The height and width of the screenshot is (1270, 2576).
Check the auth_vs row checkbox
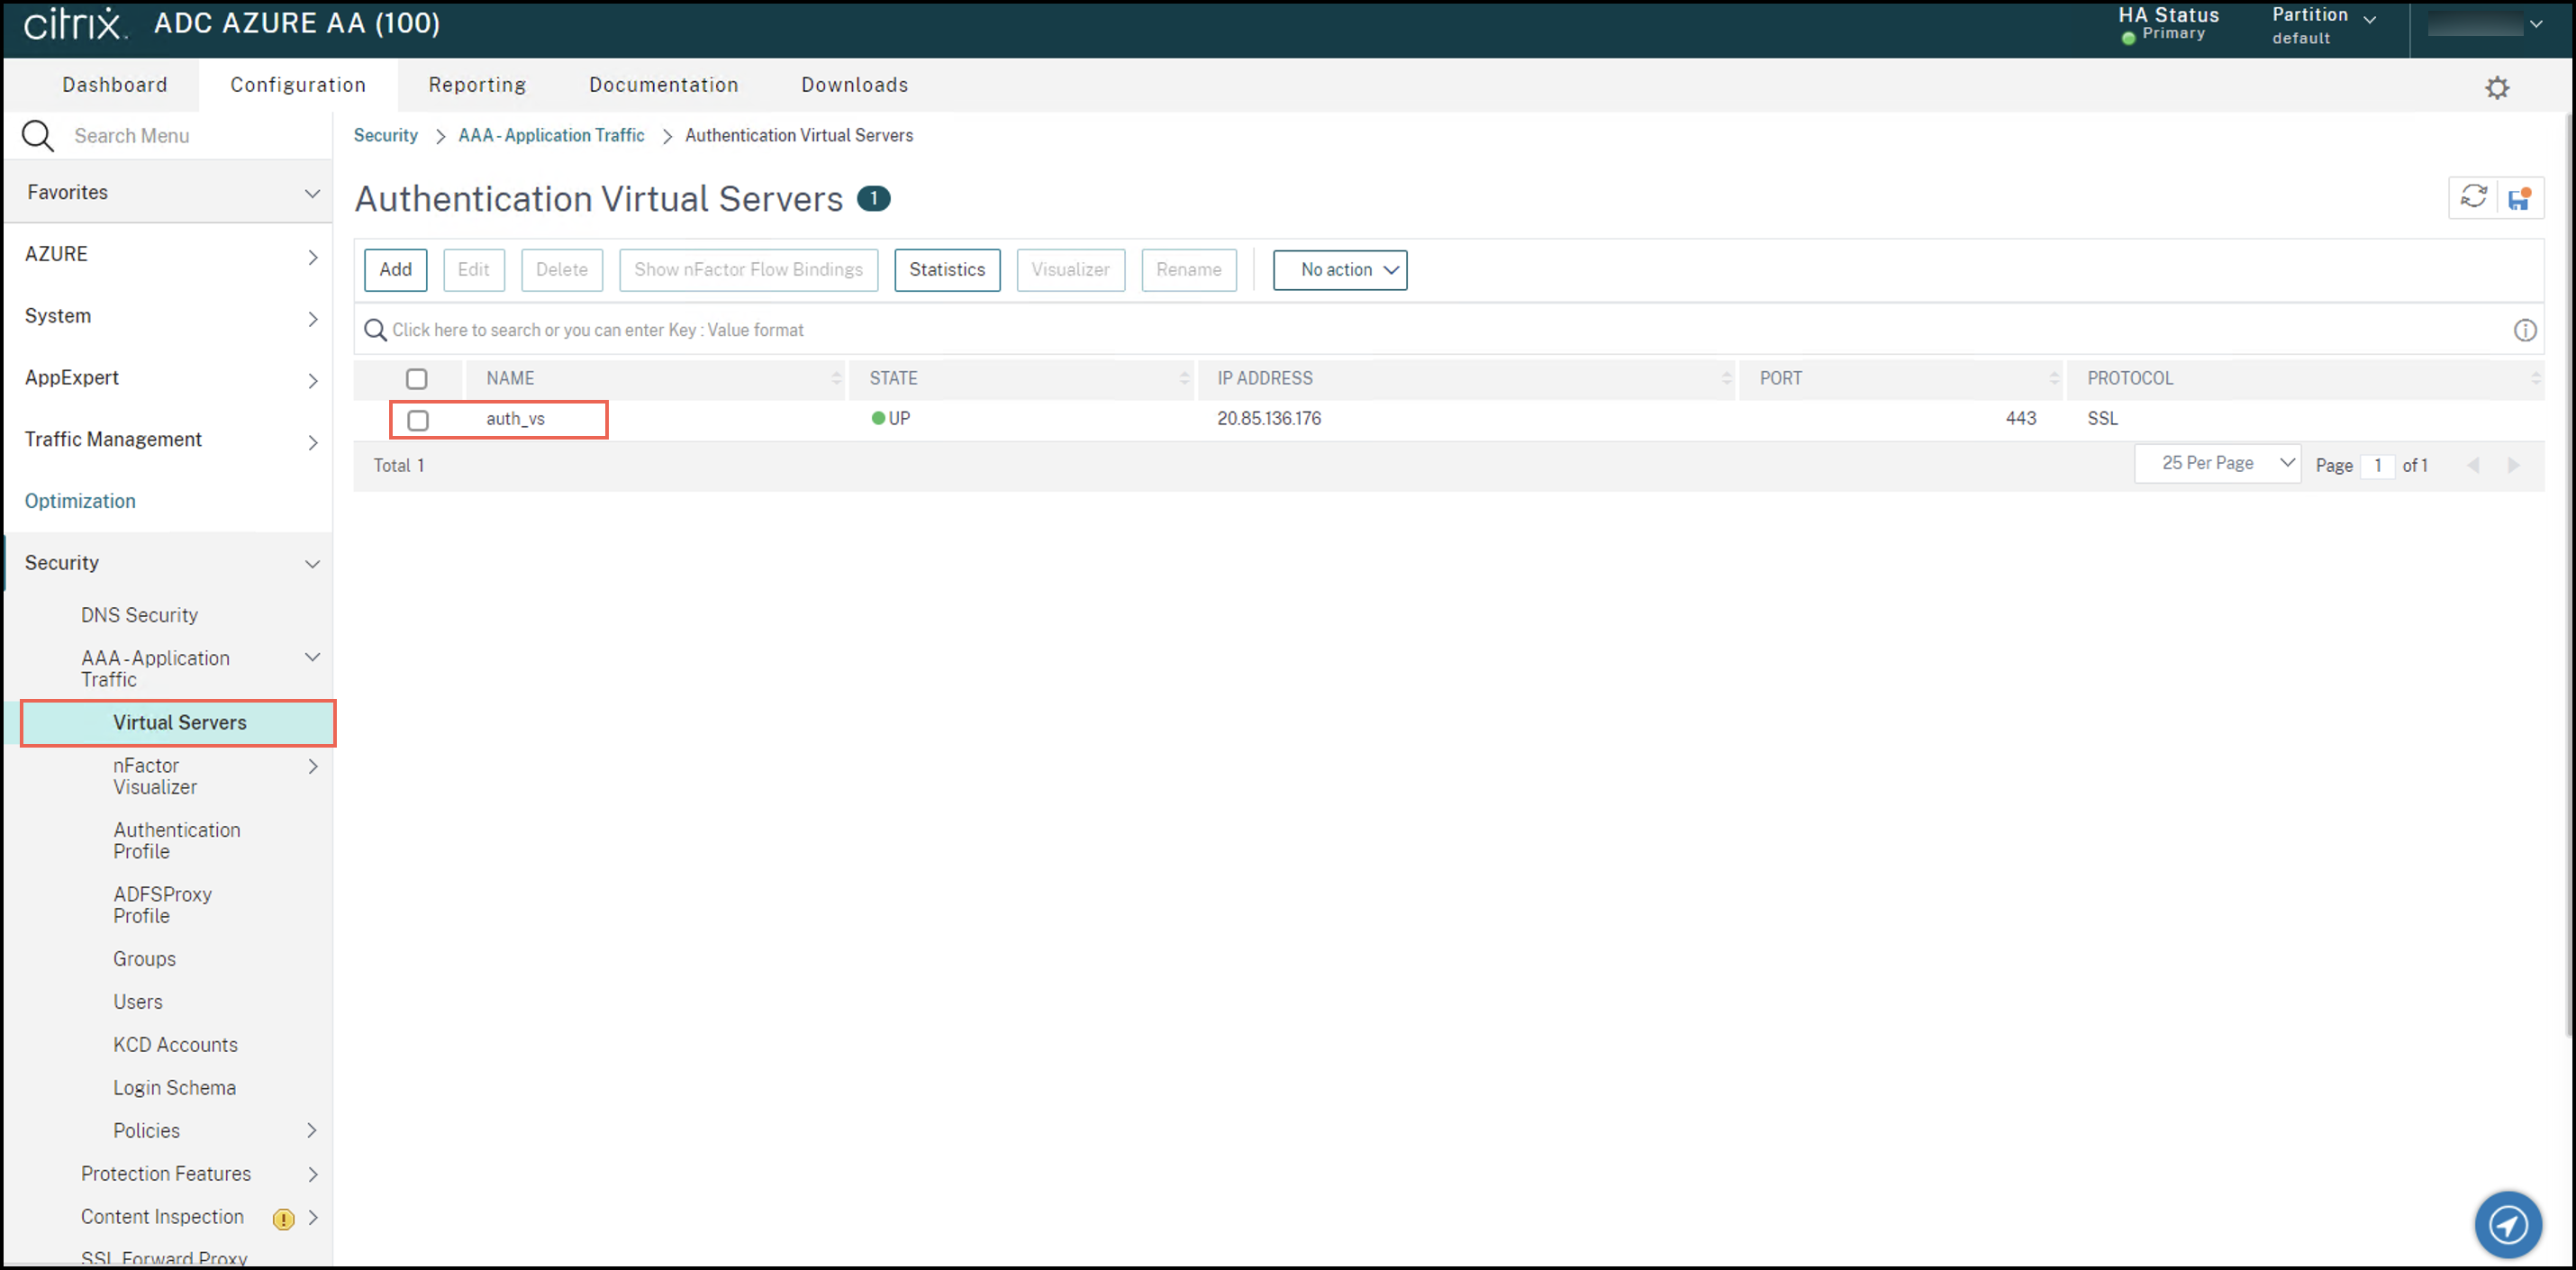point(418,420)
